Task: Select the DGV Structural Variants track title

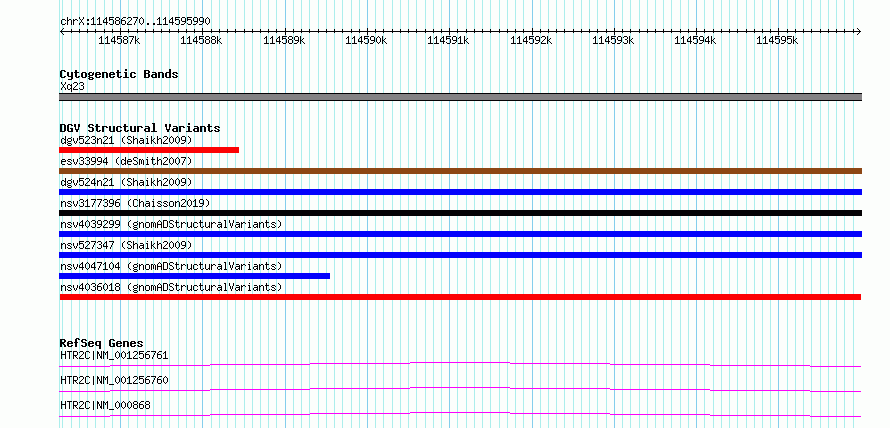Action: [x=140, y=128]
